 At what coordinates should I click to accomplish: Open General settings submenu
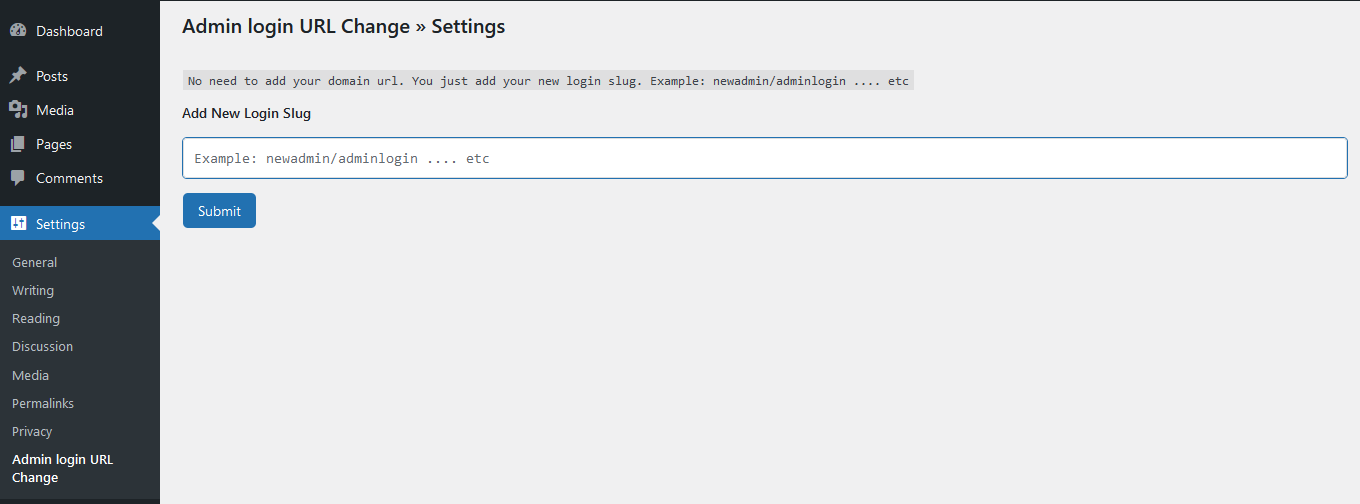pyautogui.click(x=35, y=262)
